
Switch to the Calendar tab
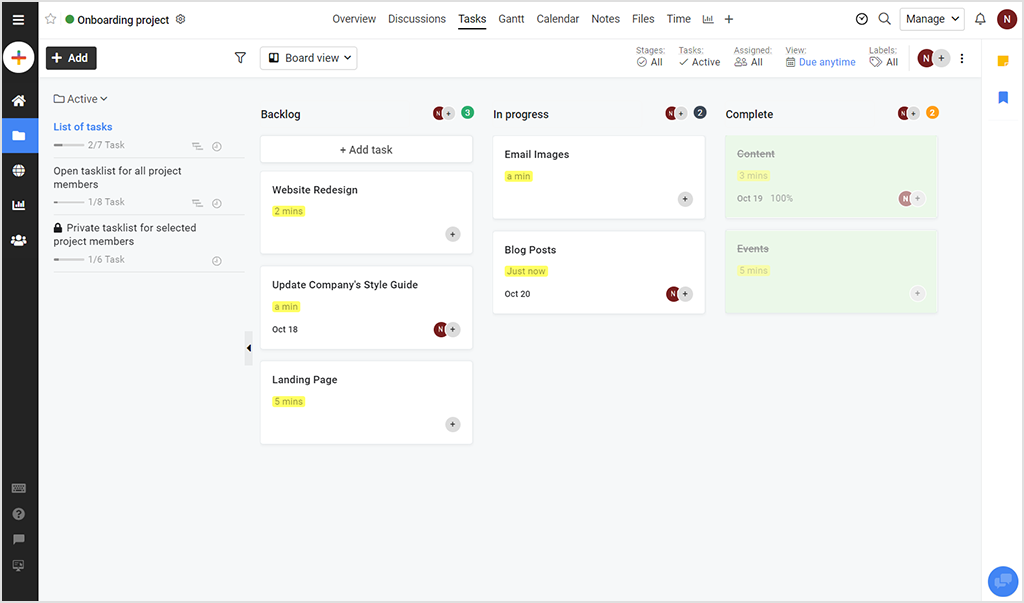(x=557, y=18)
